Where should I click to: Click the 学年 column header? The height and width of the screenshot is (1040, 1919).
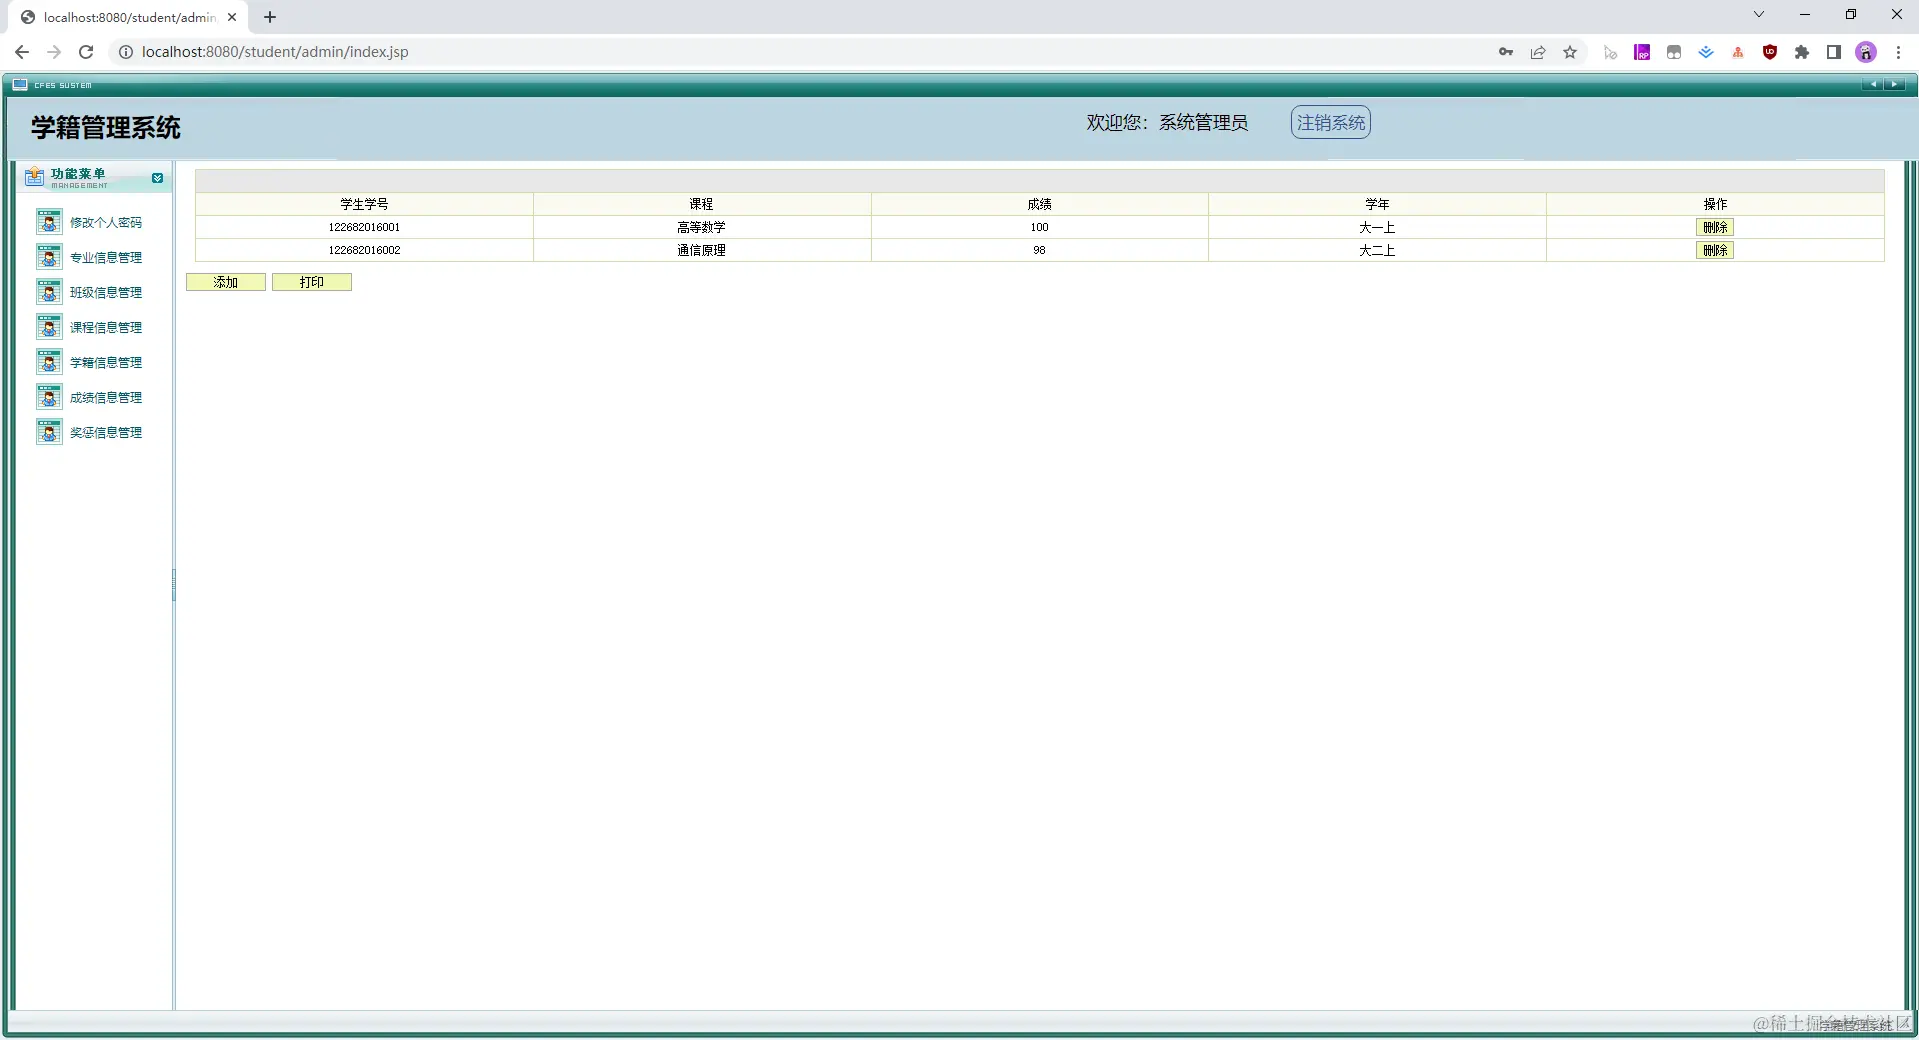point(1377,204)
